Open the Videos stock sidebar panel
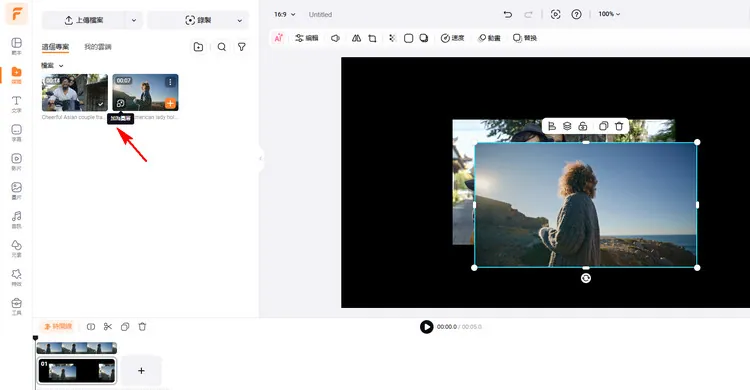The image size is (750, 390). coord(16,162)
